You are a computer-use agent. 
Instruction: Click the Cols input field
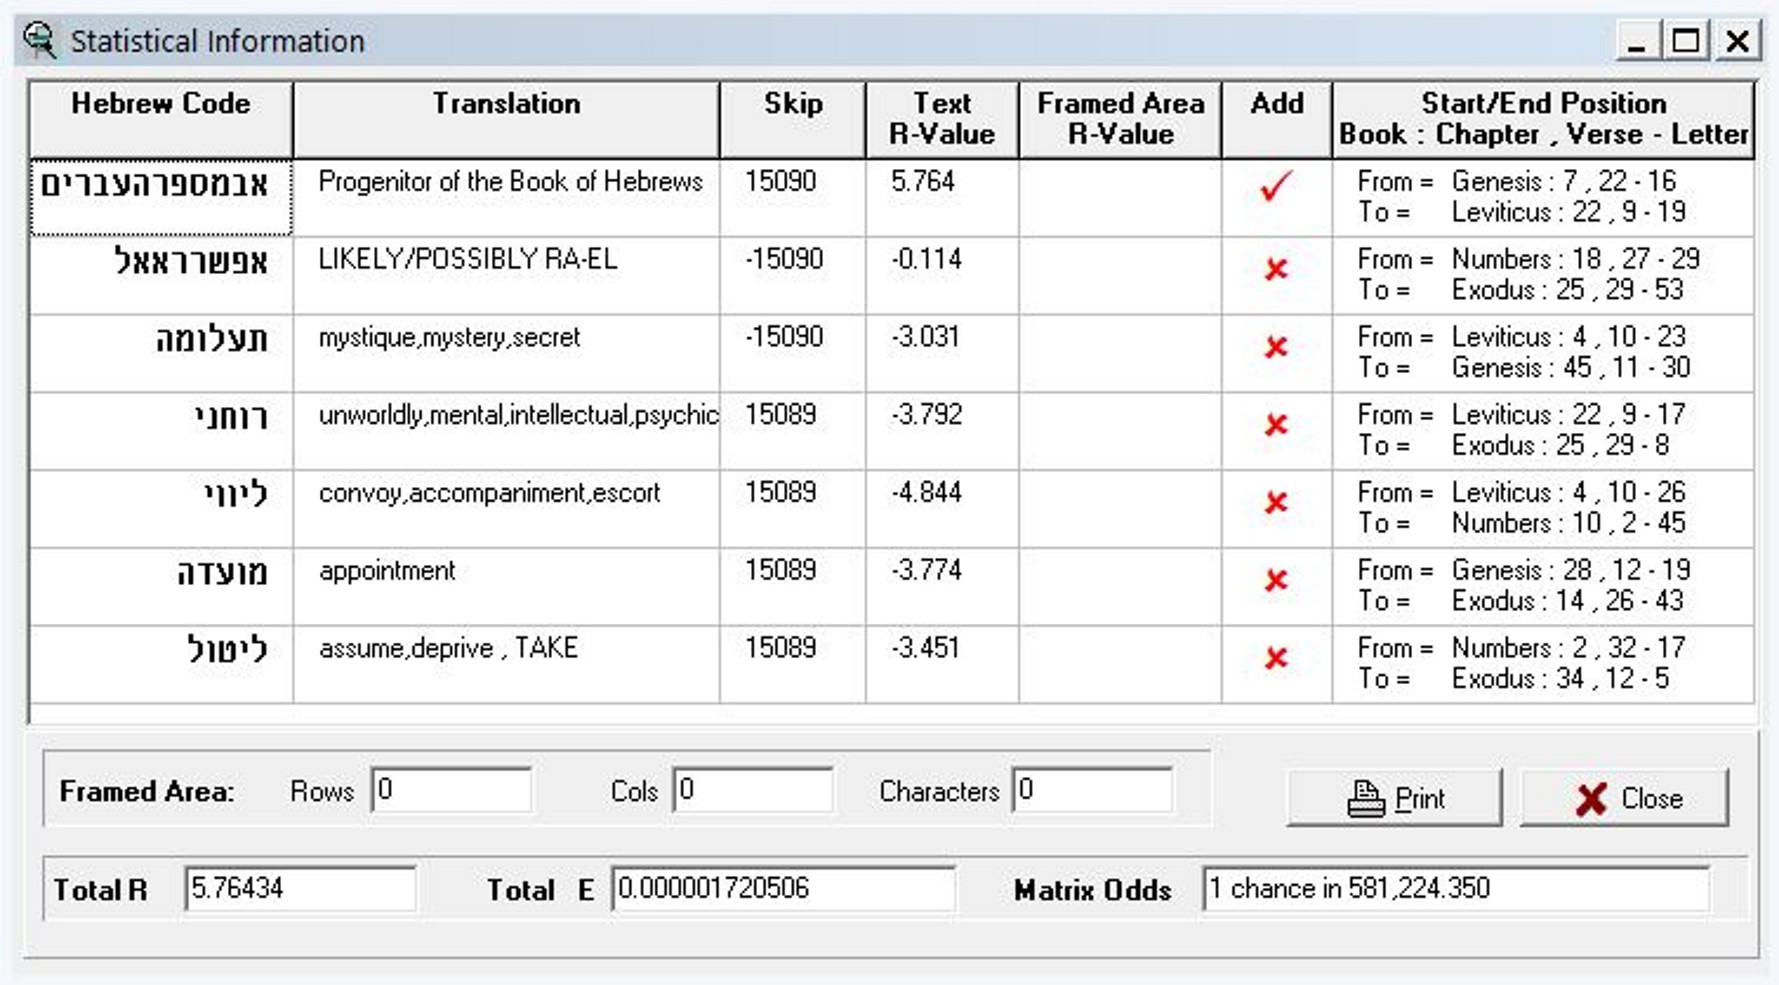[x=753, y=790]
